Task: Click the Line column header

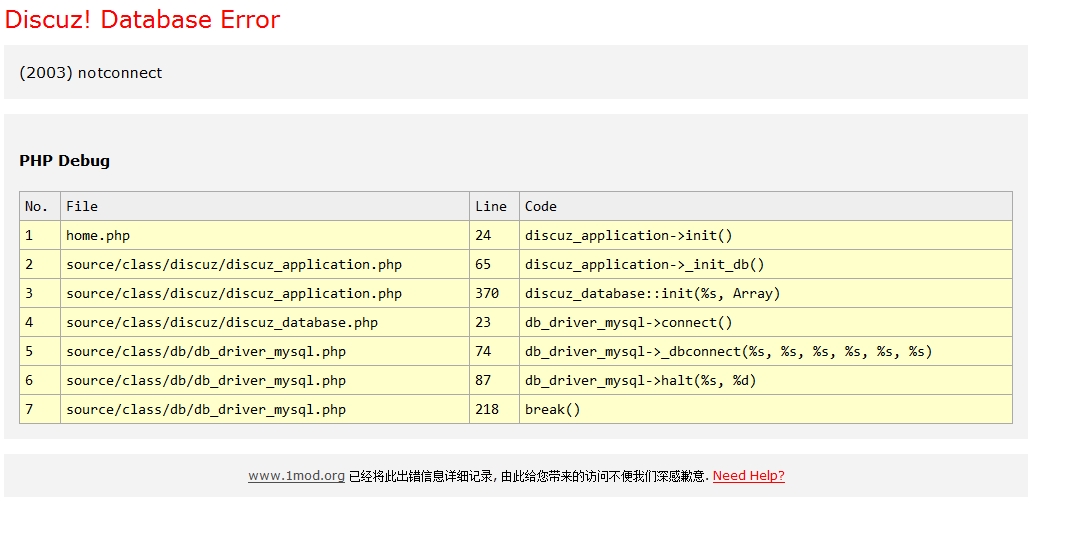Action: pyautogui.click(x=491, y=206)
